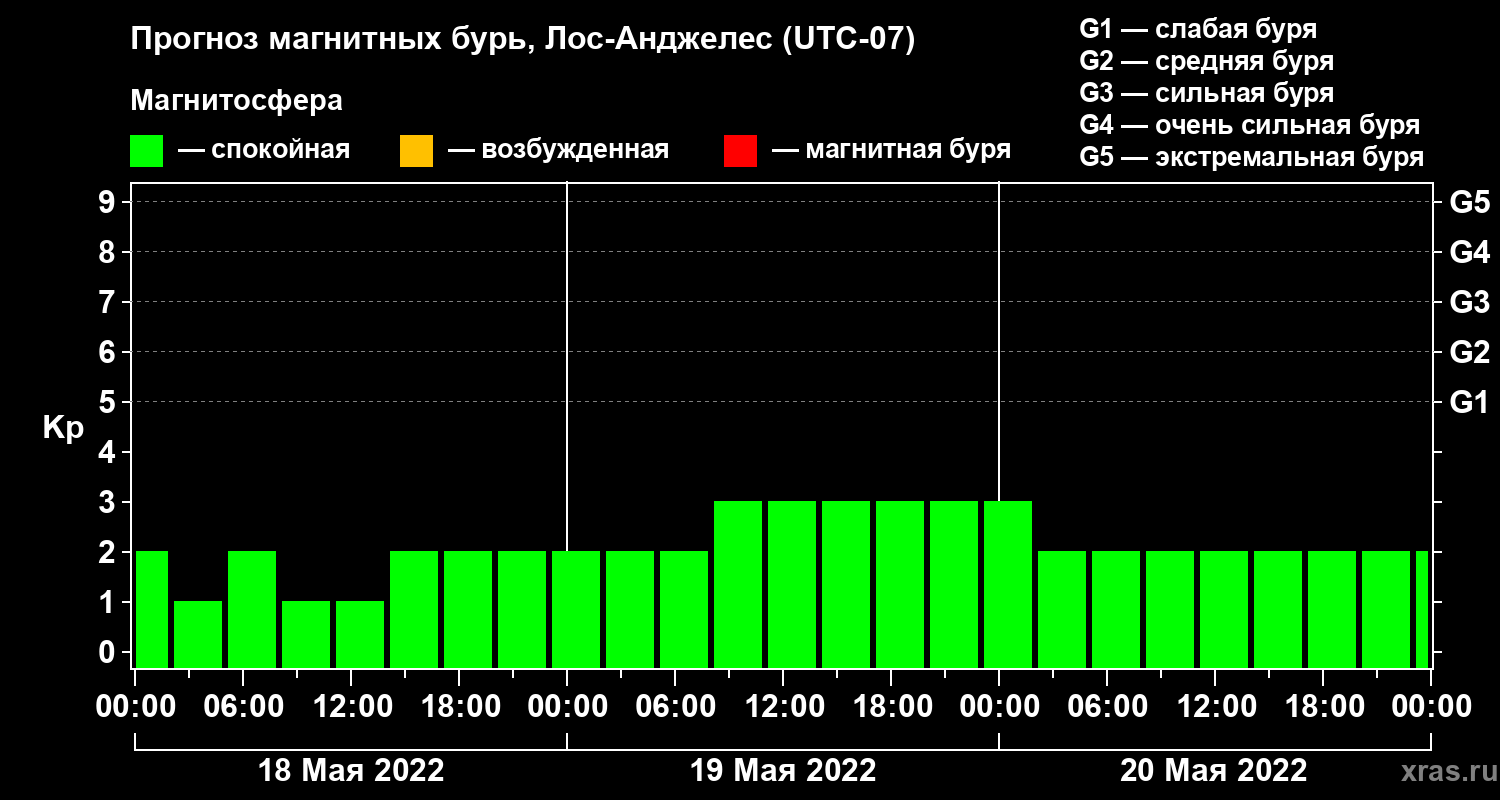Click the first Kp 1 bar on 18 Мая

pyautogui.click(x=198, y=634)
